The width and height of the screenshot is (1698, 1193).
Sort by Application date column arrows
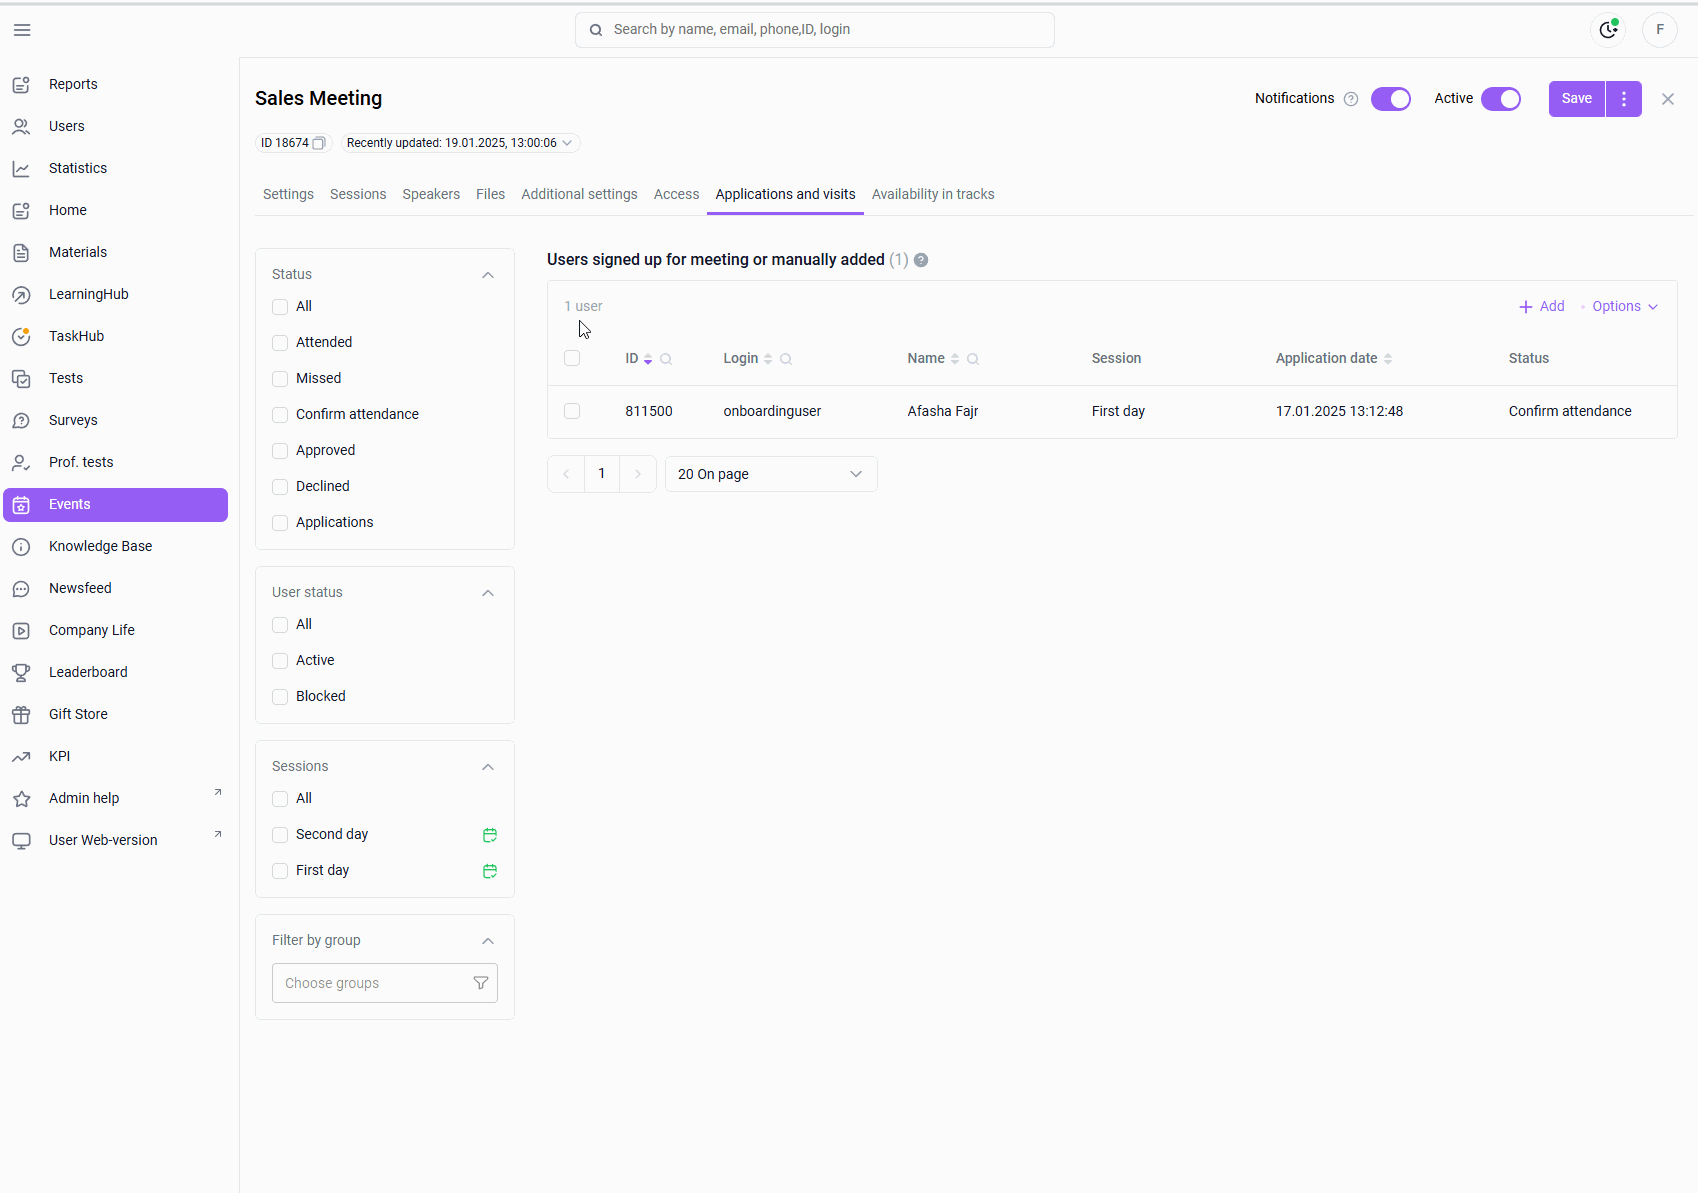point(1388,359)
